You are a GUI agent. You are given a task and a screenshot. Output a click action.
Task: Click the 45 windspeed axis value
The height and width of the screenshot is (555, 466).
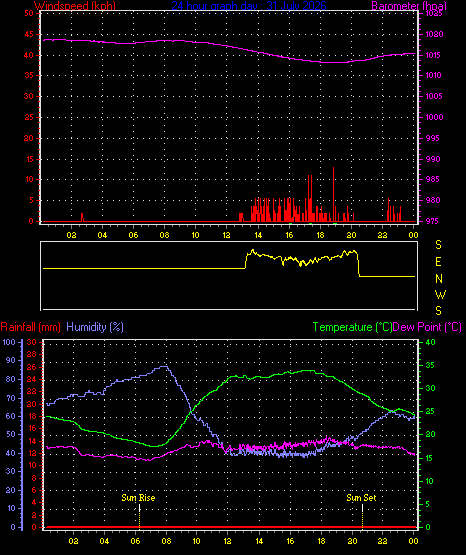29,34
